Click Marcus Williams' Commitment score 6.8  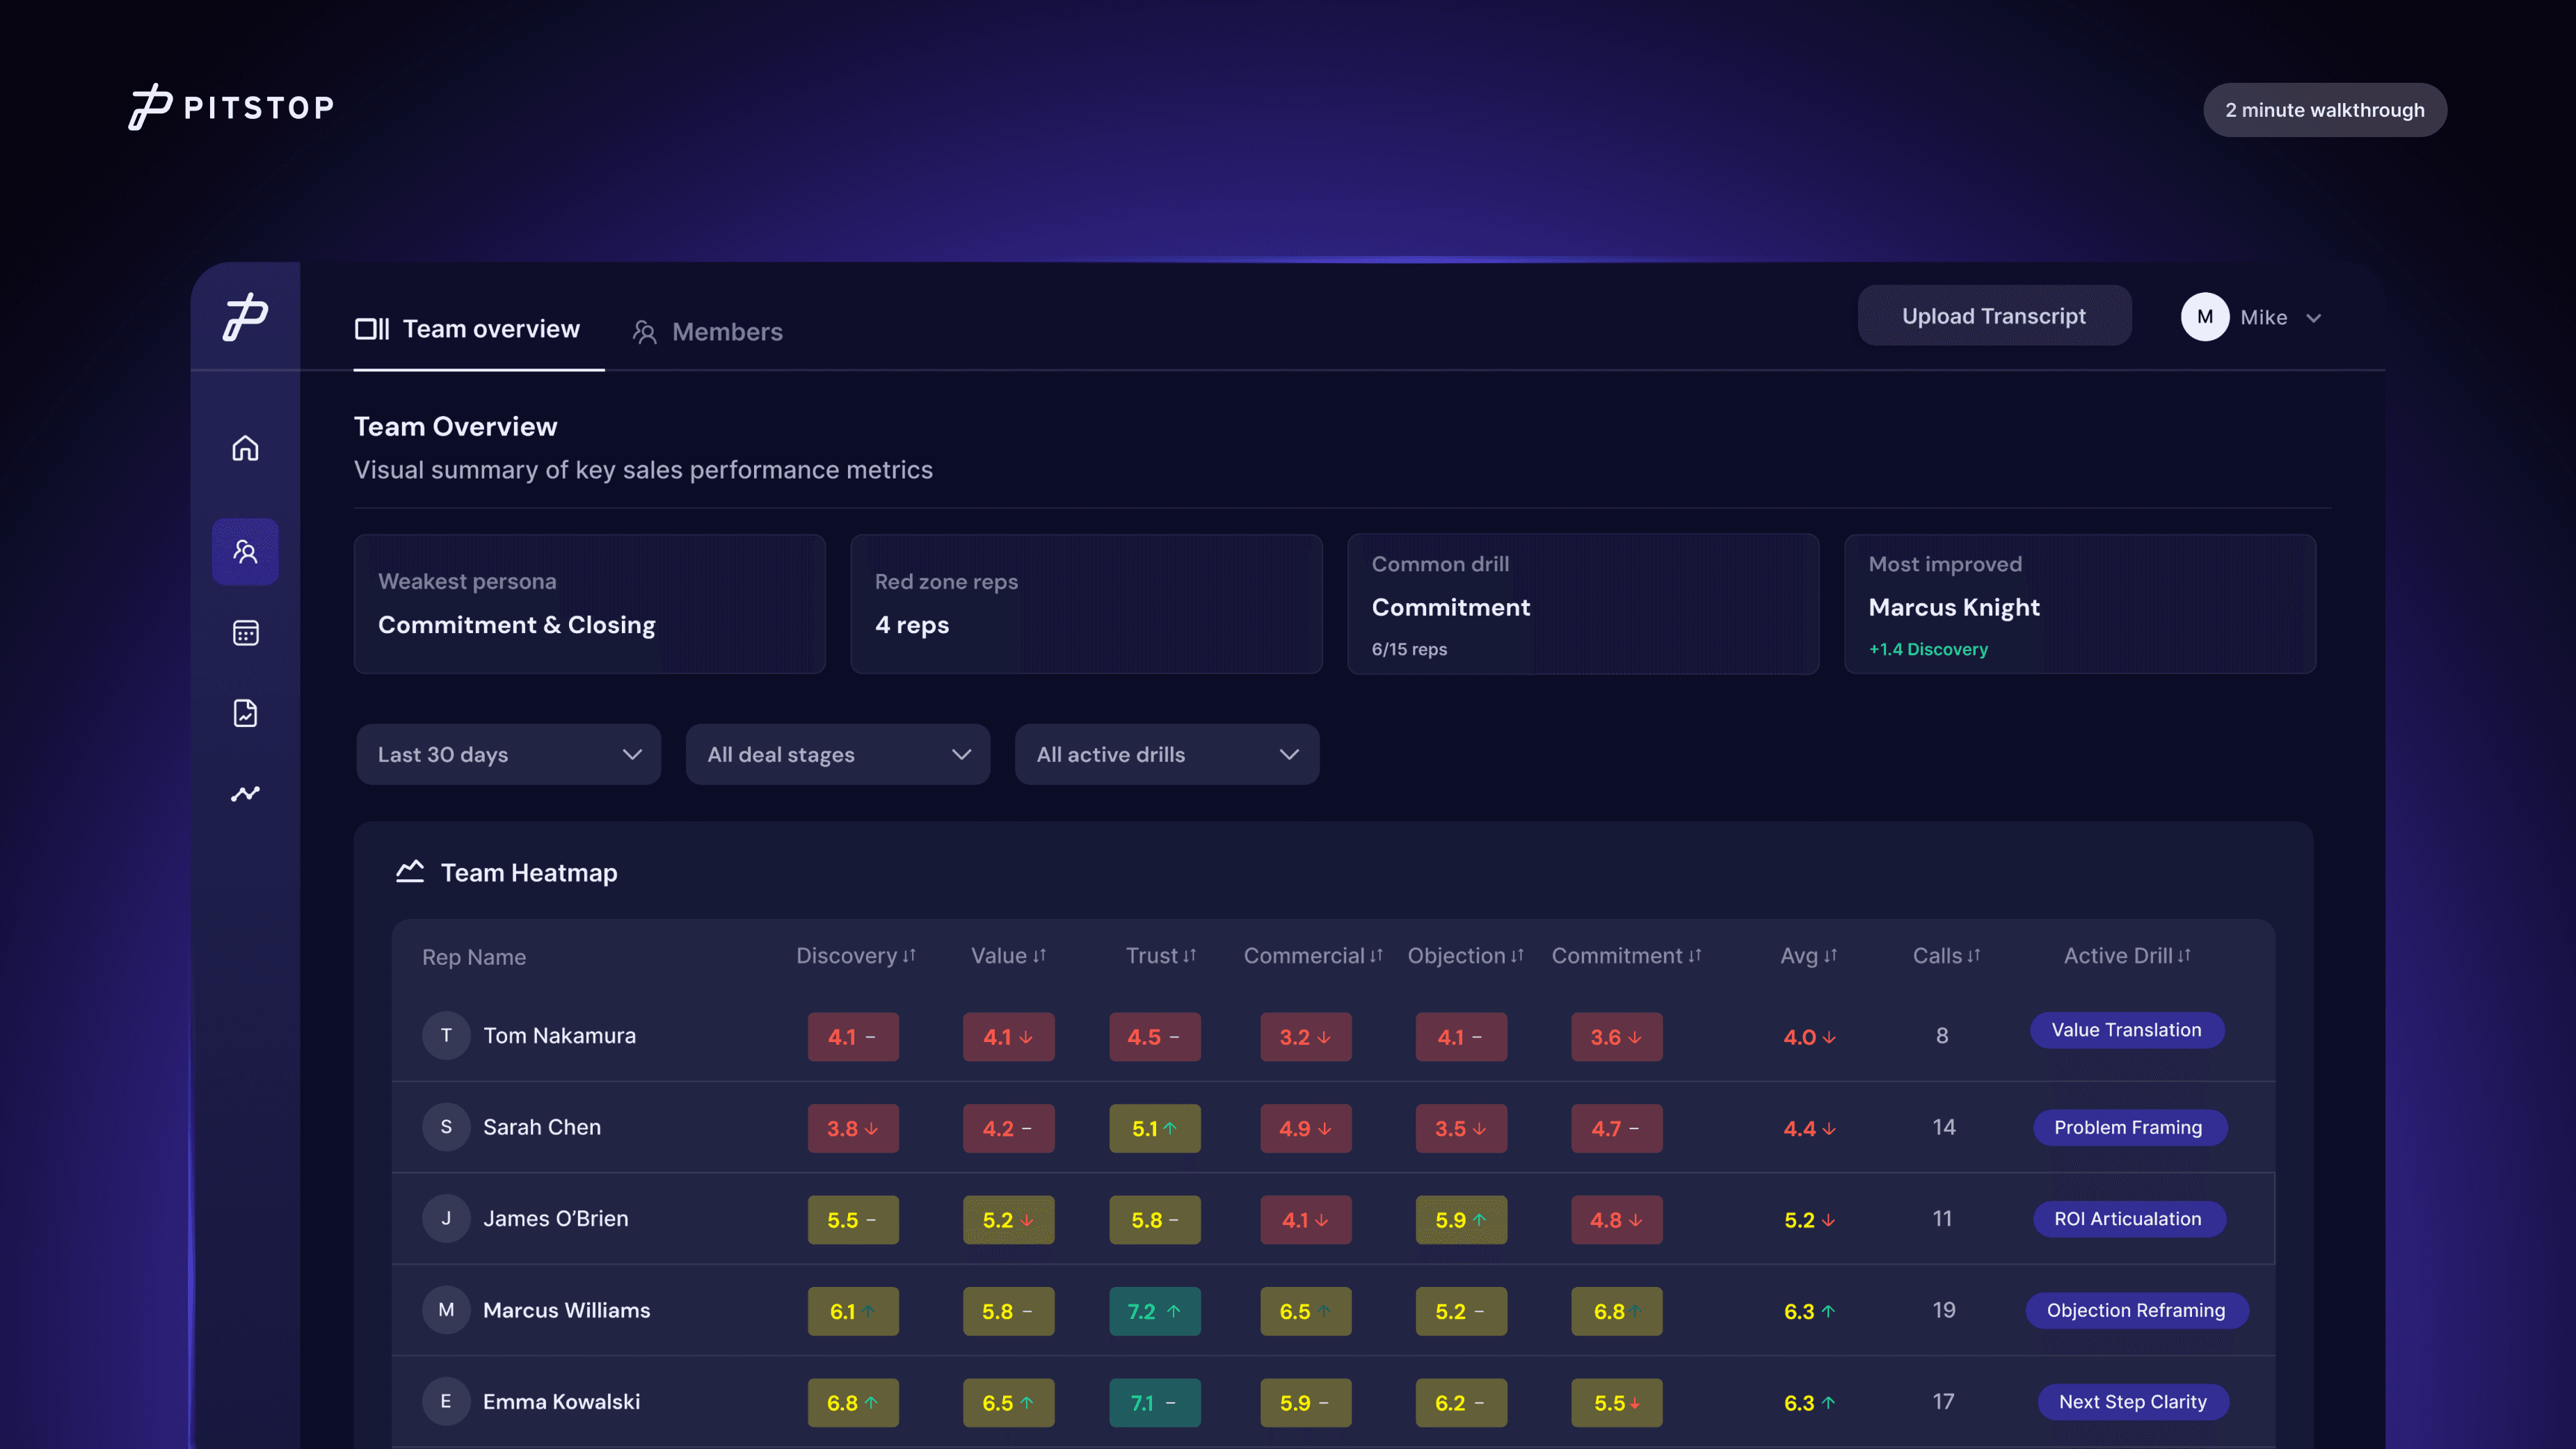1617,1312
